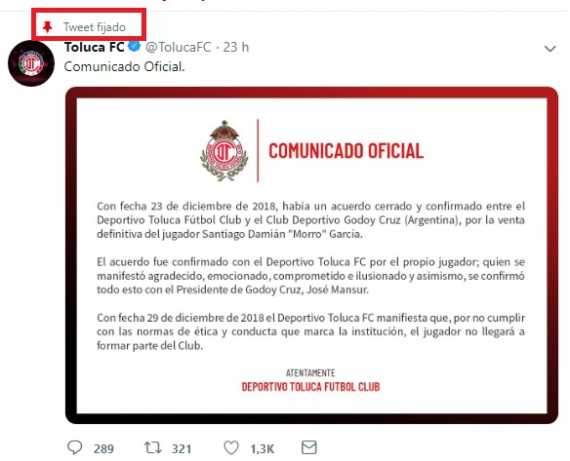The height and width of the screenshot is (461, 570).
Task: Click the Comunicado Oficial tweet text
Action: [x=124, y=67]
